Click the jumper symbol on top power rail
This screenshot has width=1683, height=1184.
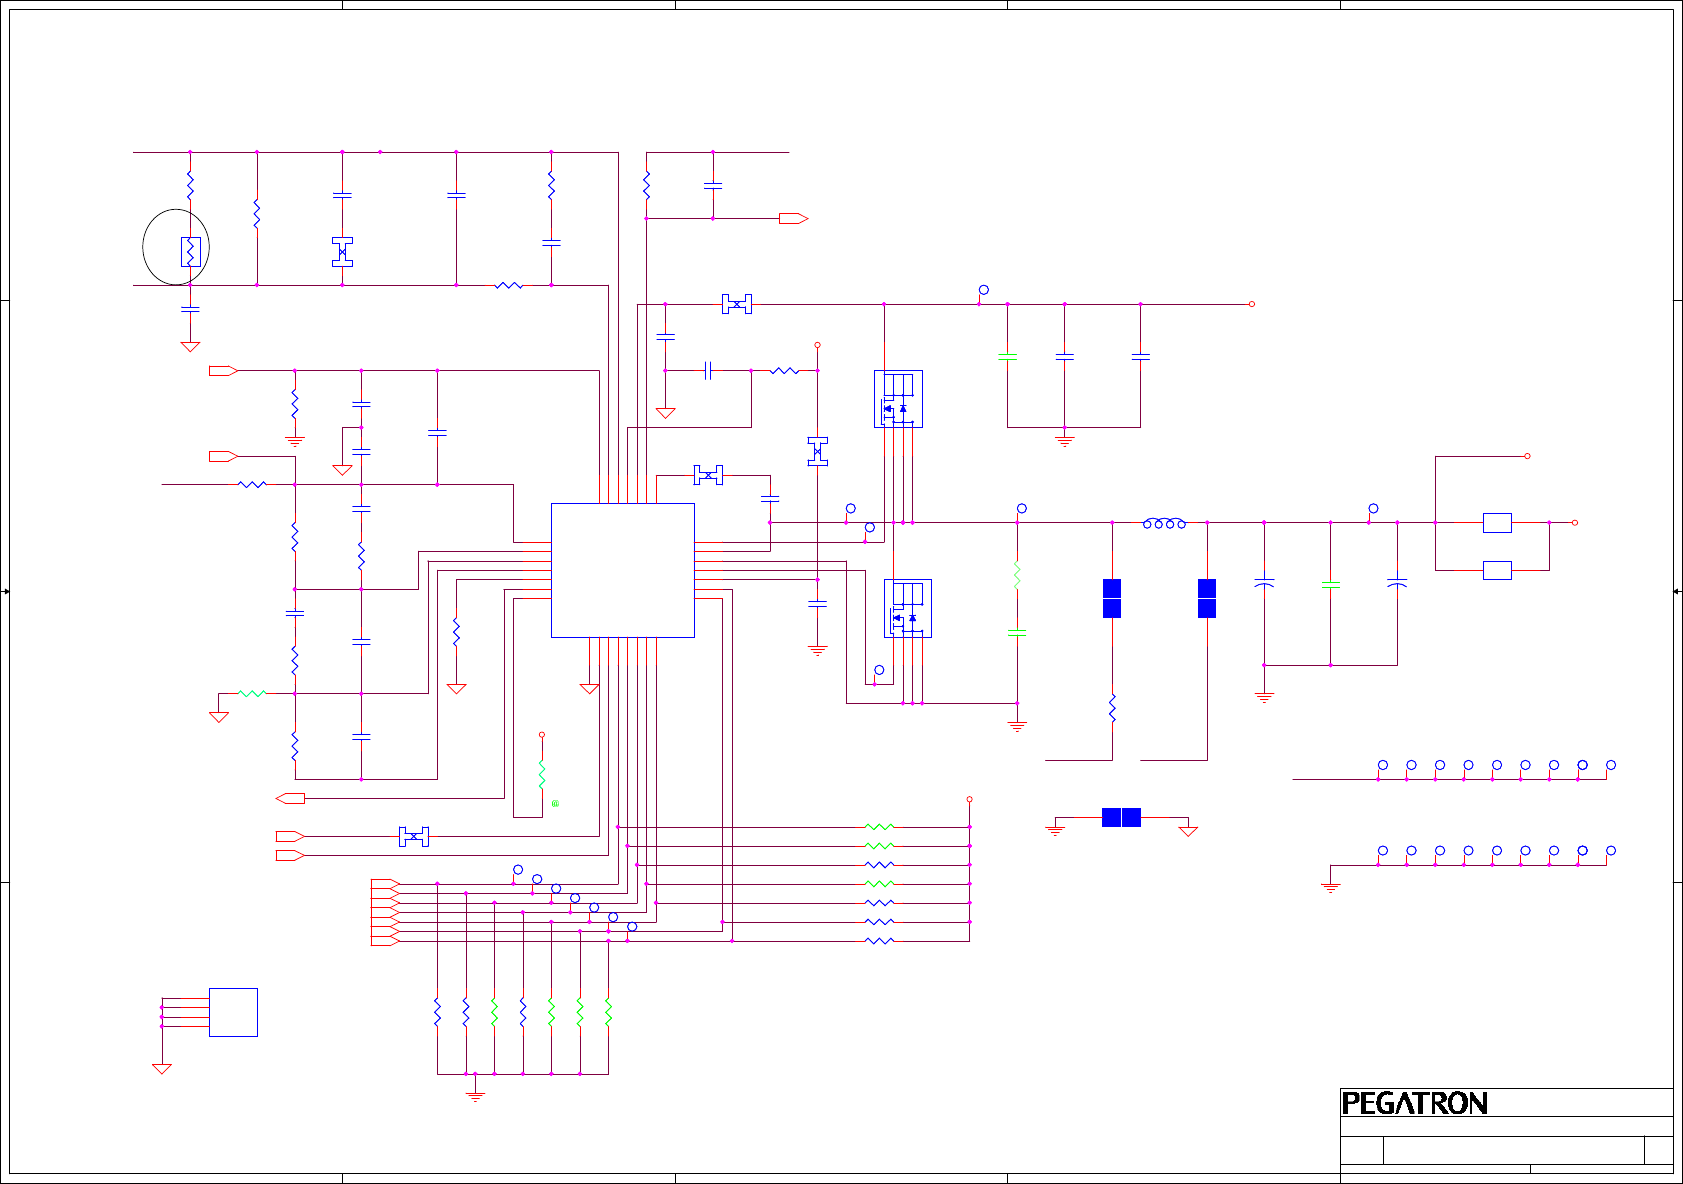pos(737,304)
